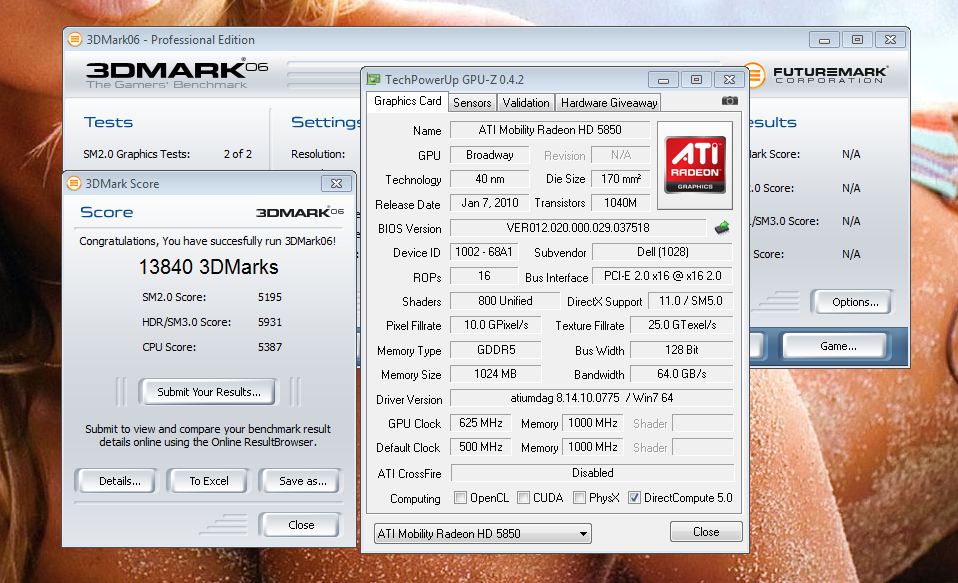Click the 3DMark06 title bar orange icon
The width and height of the screenshot is (958, 583).
[75, 40]
